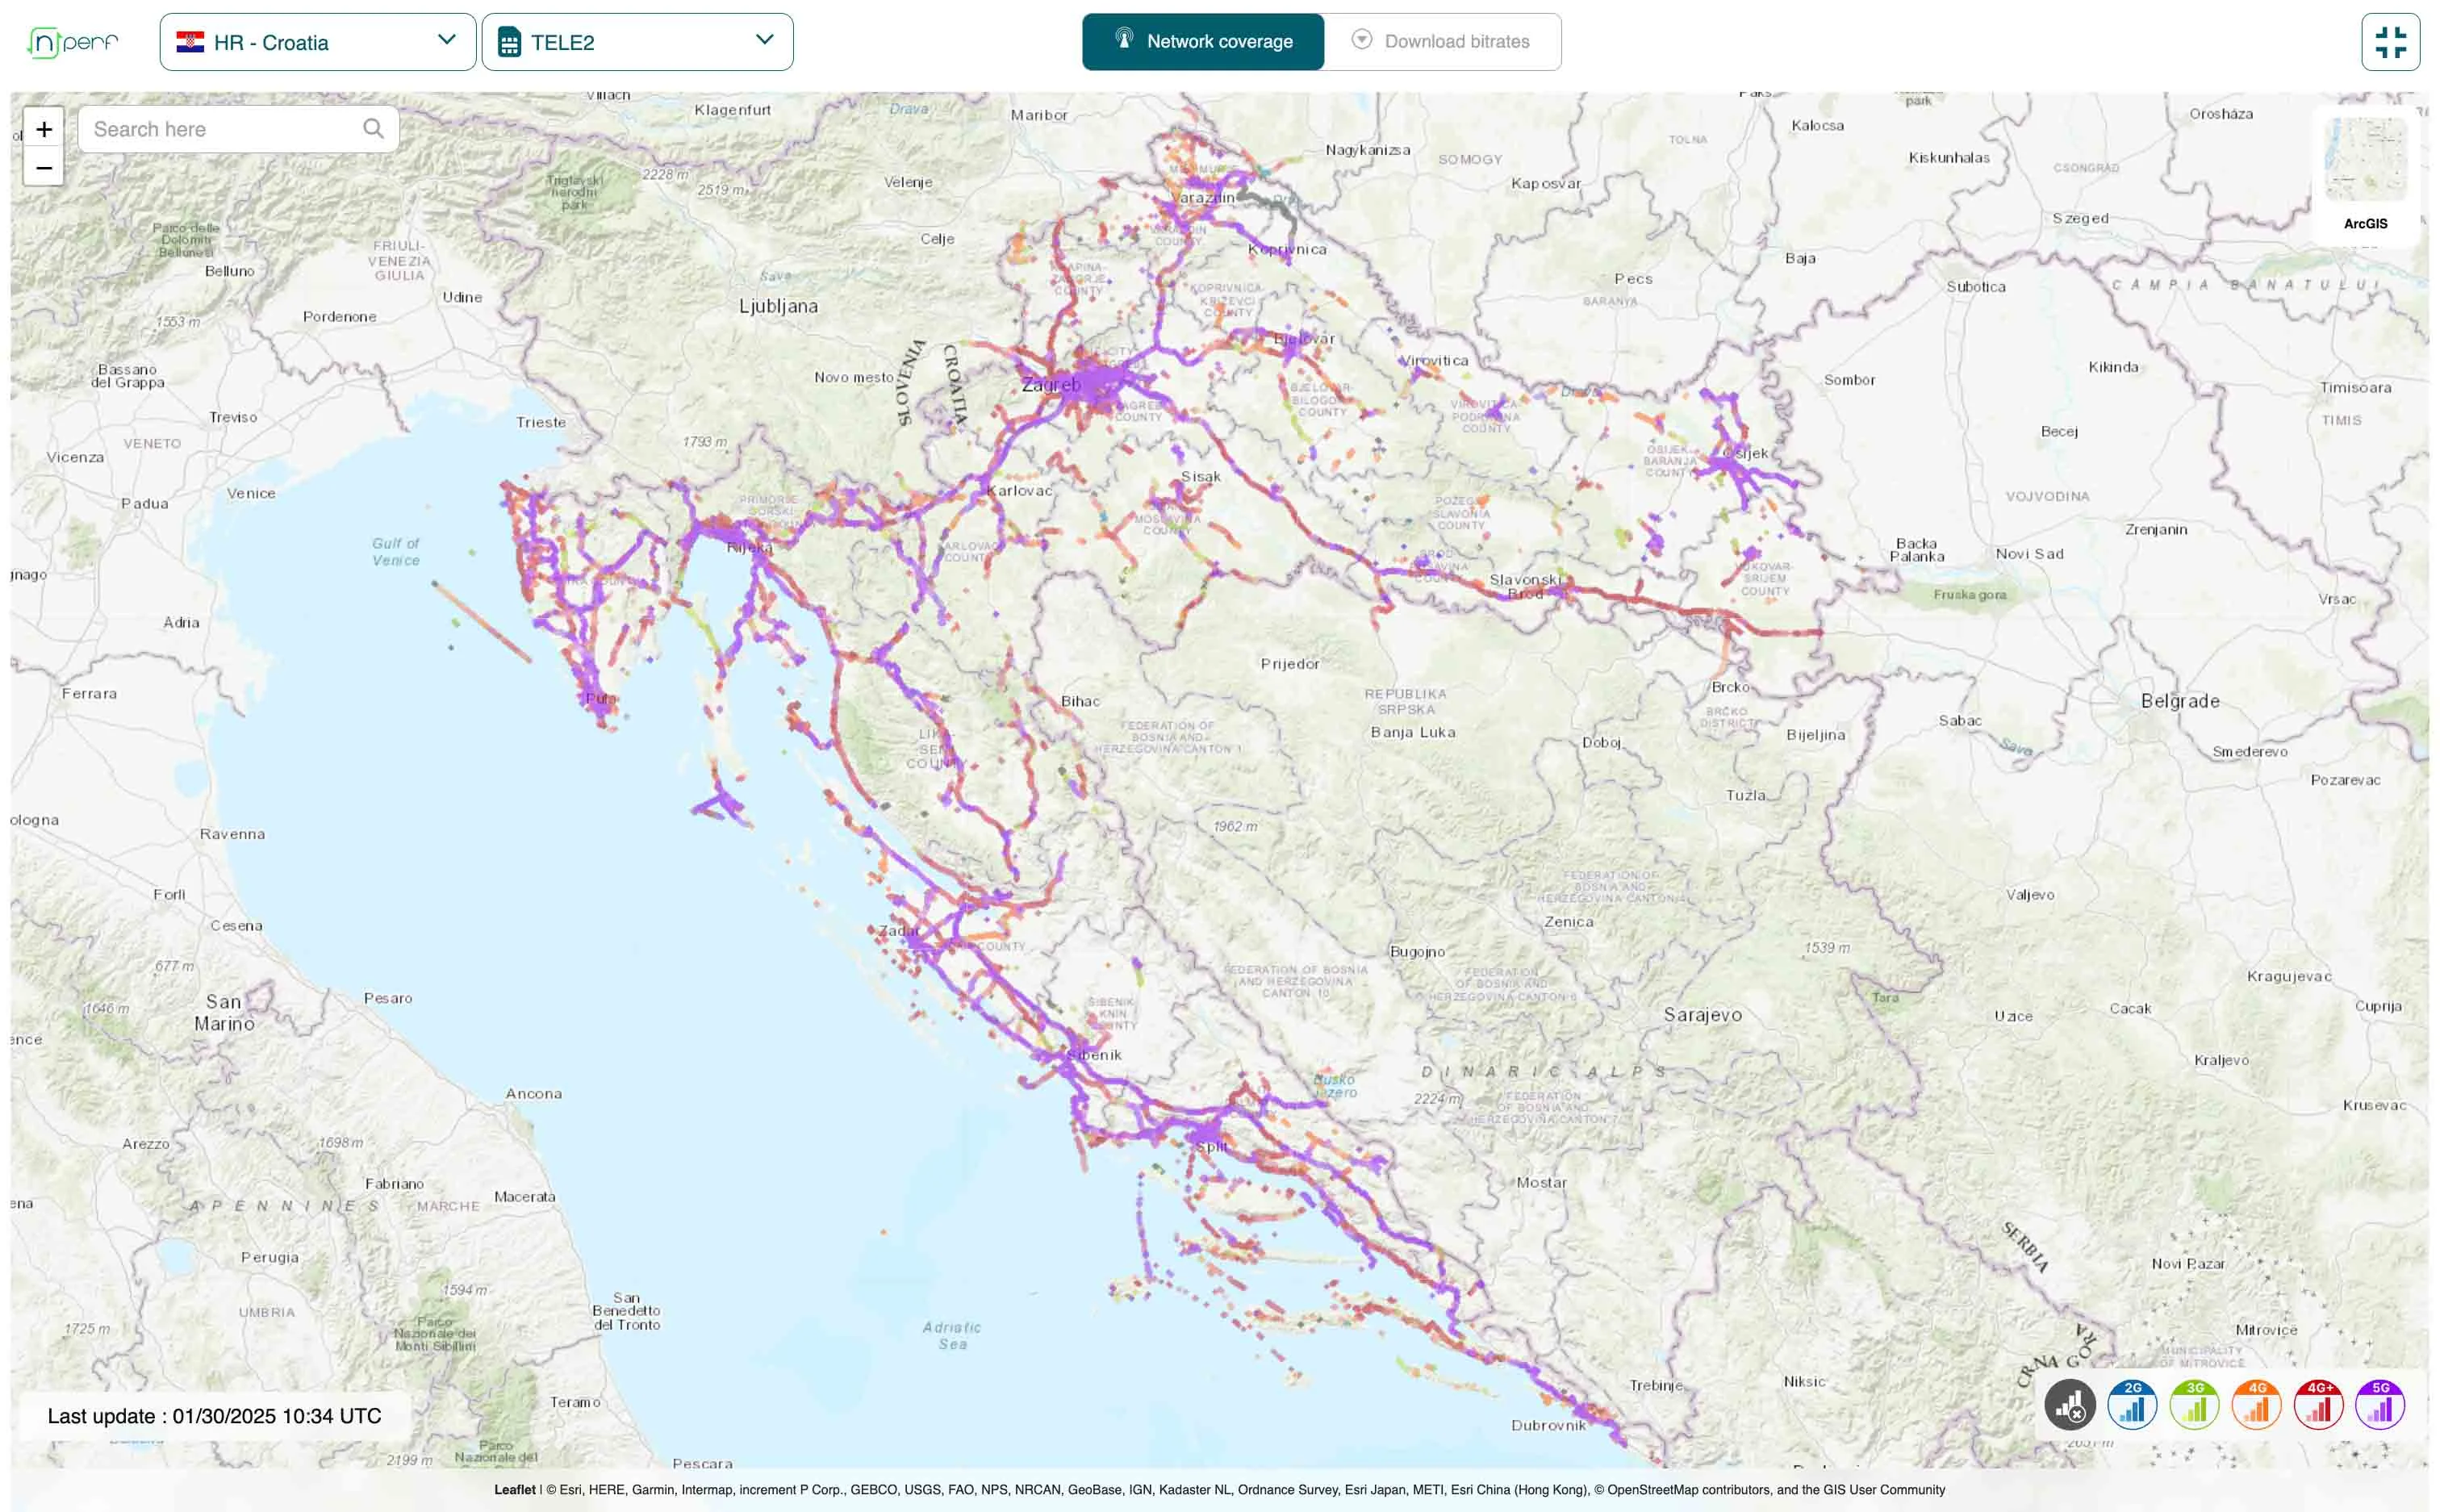Click the Bihac map label
Screen dimensions: 2440x1512
point(1080,701)
